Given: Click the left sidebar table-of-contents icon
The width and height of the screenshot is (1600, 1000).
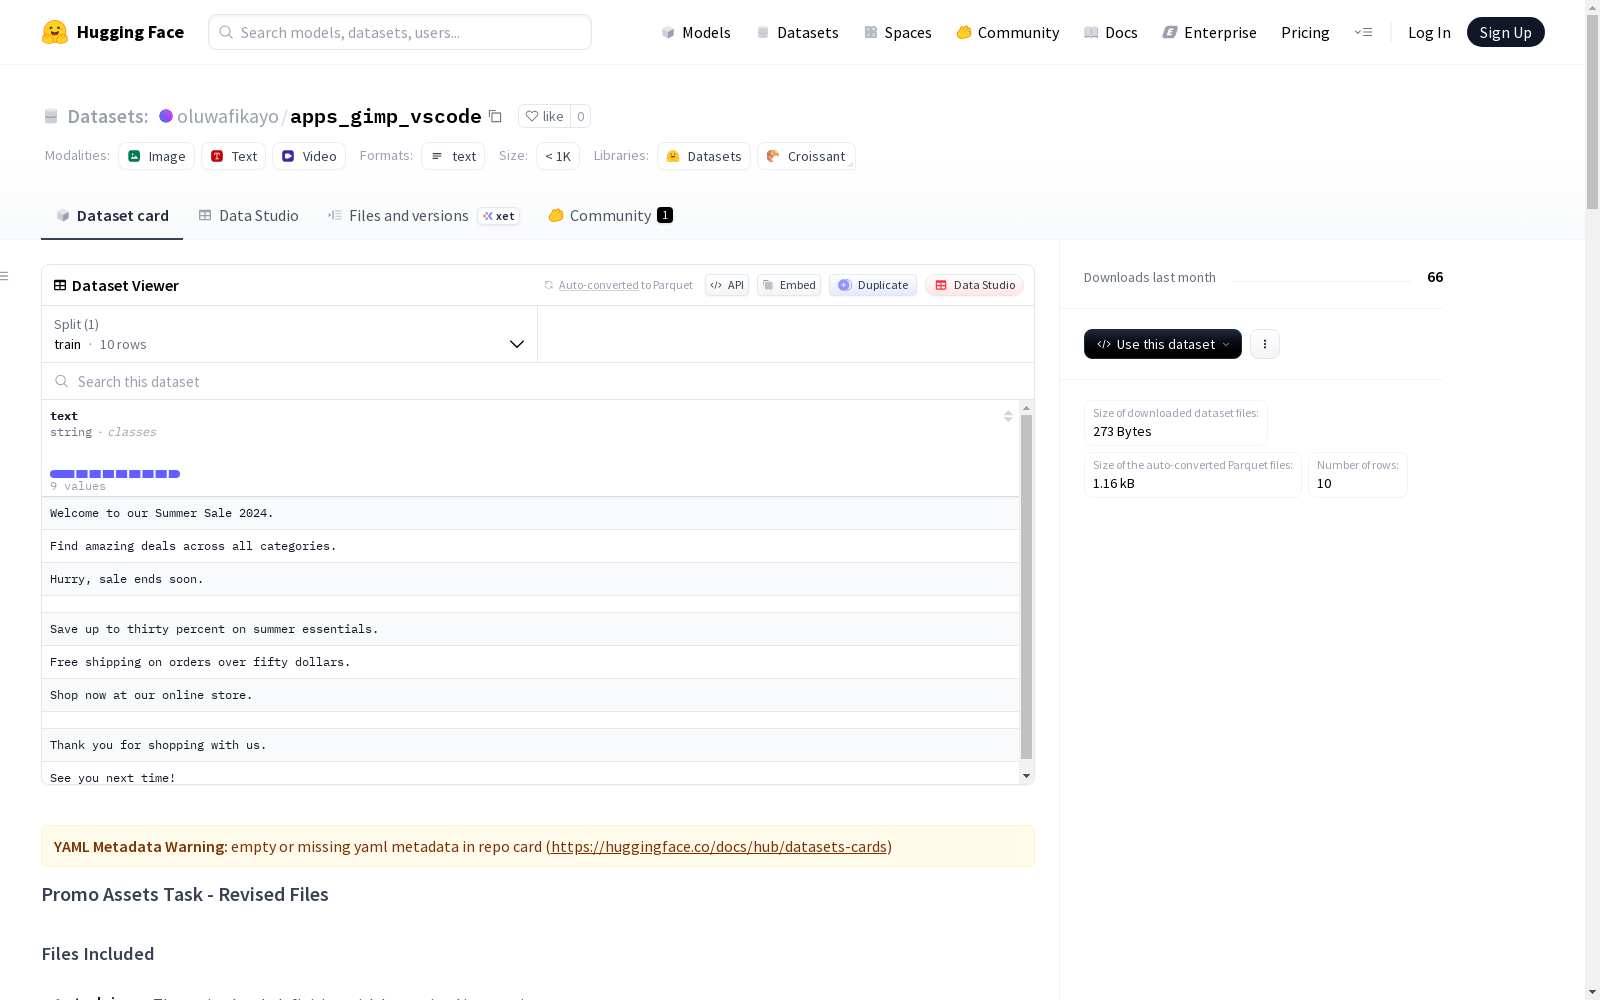Looking at the screenshot, I should coord(5,276).
